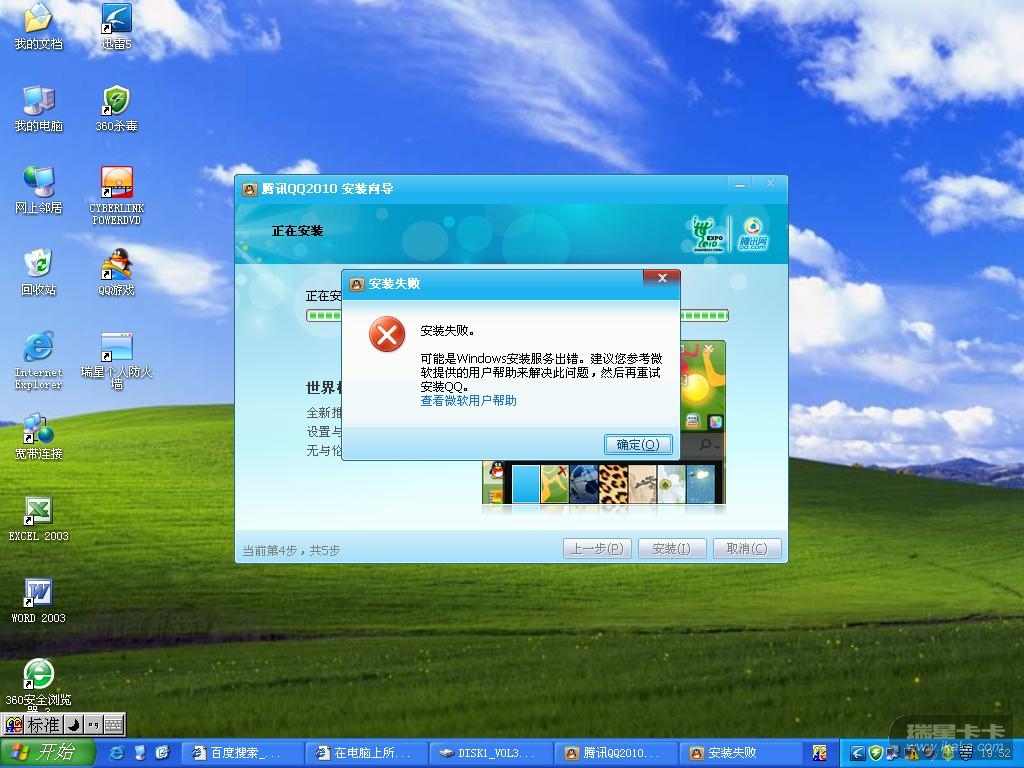Minimize the 腾讯QQ2010 安装向导 window
This screenshot has width=1024, height=768.
point(739,186)
